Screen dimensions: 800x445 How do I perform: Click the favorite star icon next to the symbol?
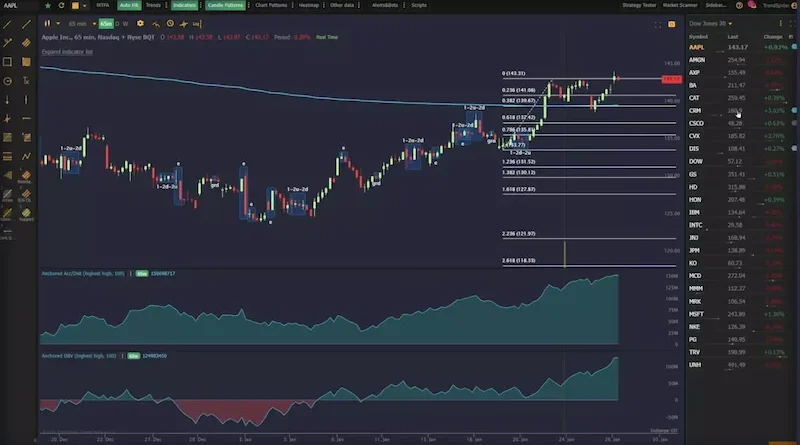click(x=49, y=5)
